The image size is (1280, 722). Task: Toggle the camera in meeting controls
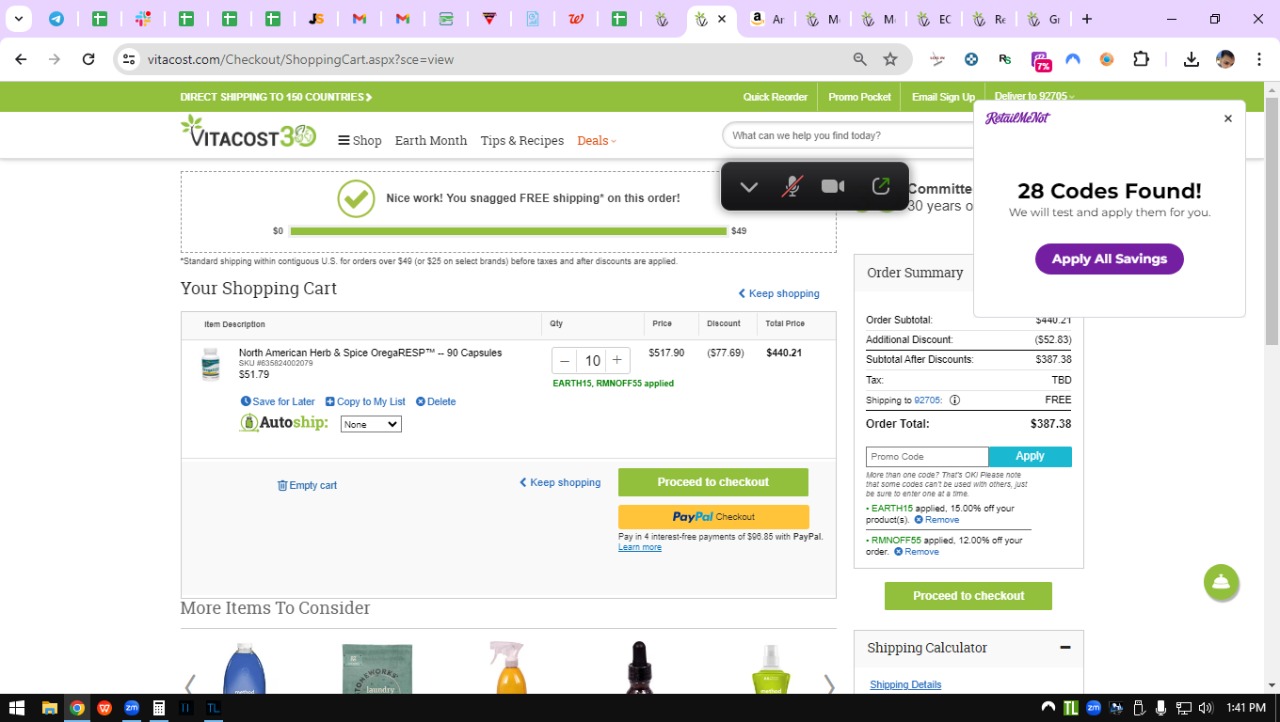[x=833, y=187]
